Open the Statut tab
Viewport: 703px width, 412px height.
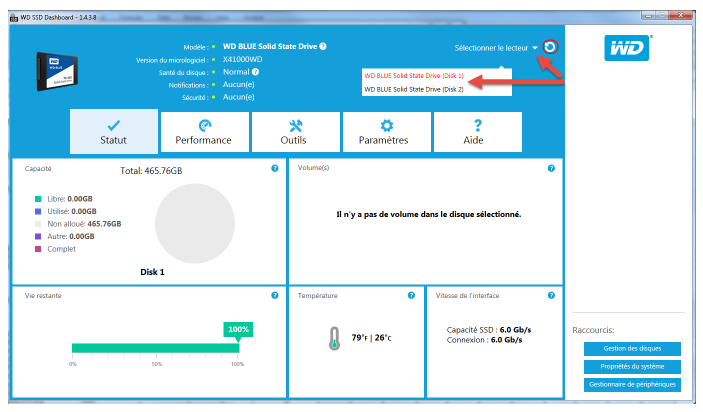click(114, 131)
